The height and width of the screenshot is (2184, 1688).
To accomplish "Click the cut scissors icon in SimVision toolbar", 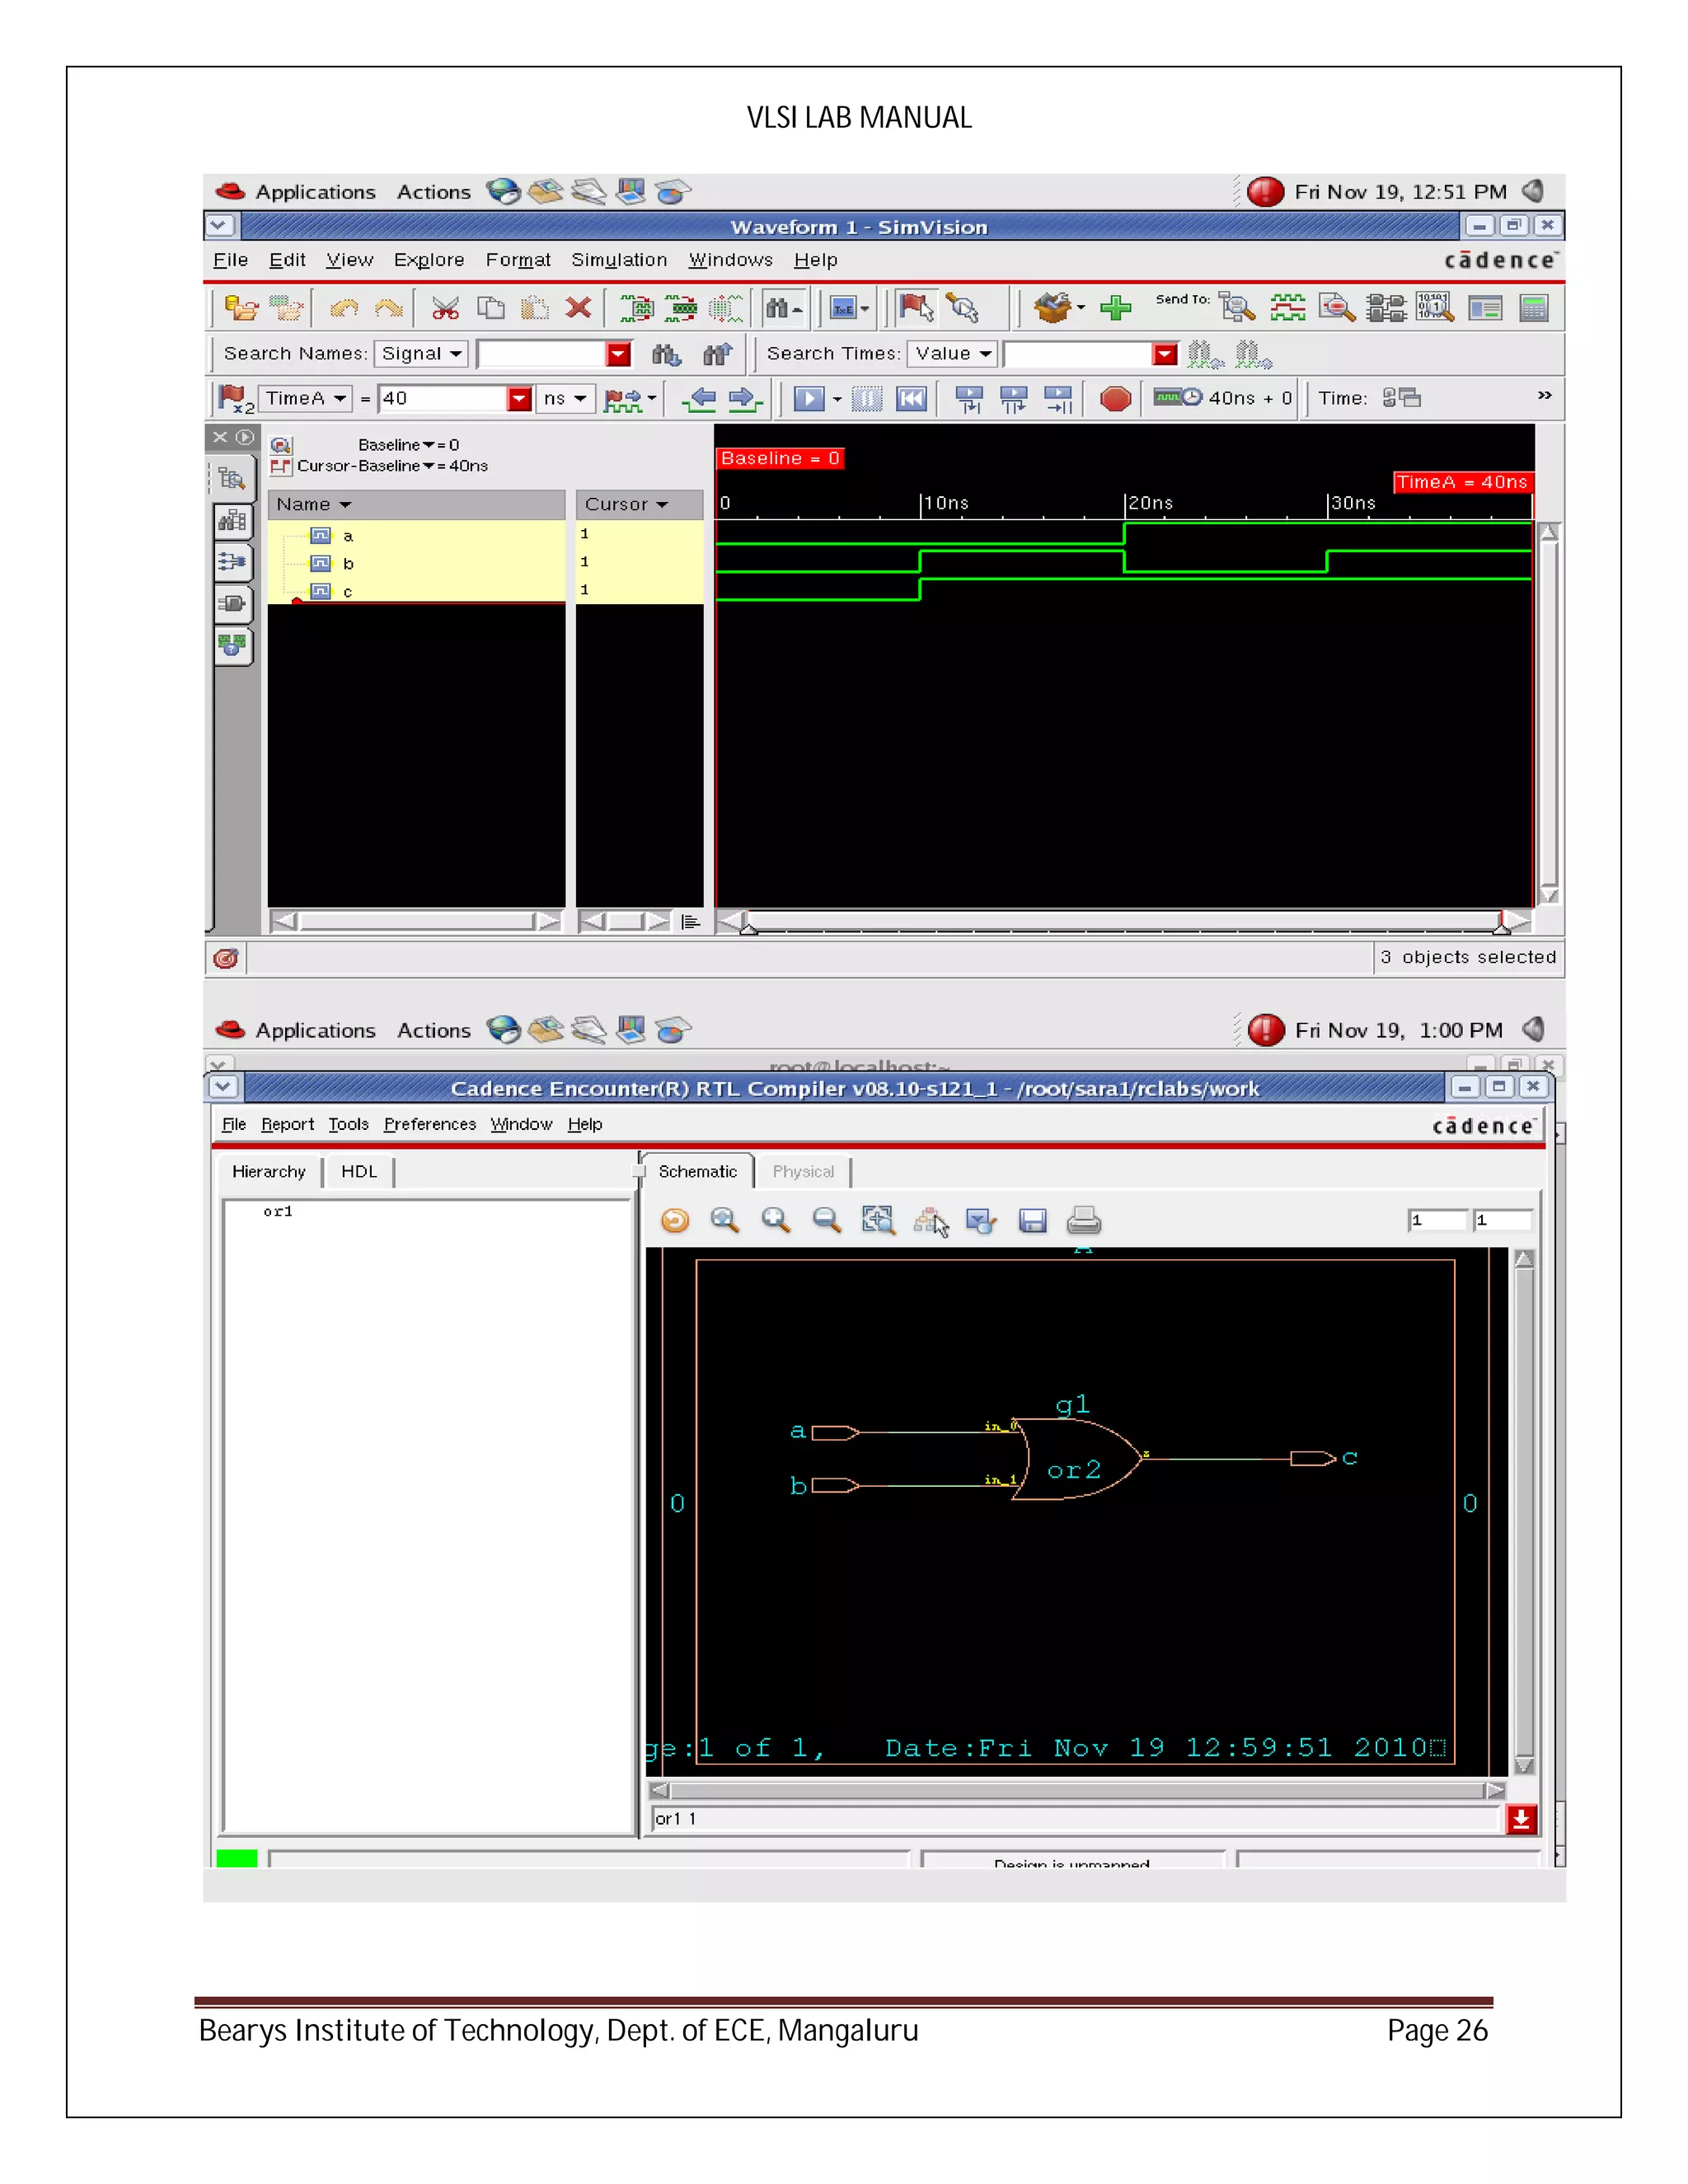I will pyautogui.click(x=444, y=308).
